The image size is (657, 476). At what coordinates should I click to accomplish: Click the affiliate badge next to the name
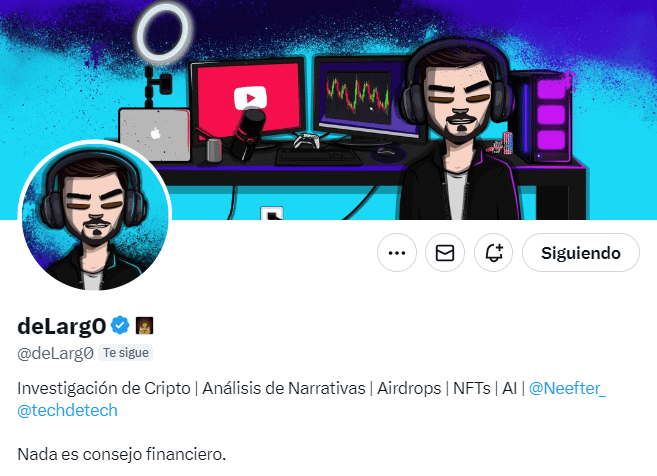(145, 326)
